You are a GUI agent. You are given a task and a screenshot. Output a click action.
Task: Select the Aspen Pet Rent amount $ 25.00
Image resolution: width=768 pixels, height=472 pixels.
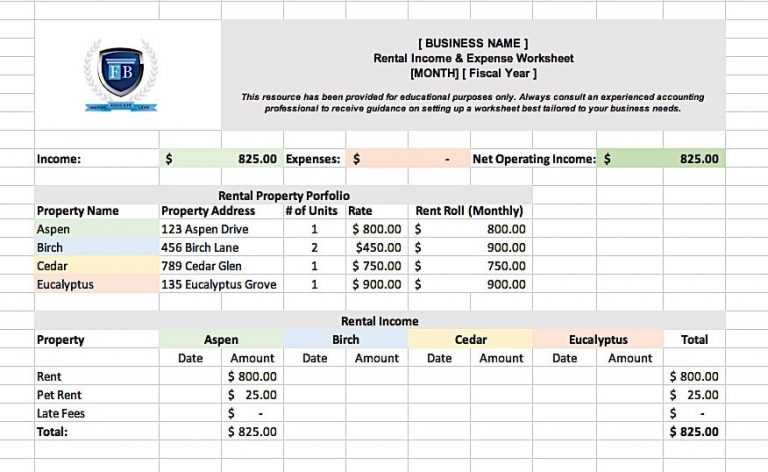pyautogui.click(x=252, y=395)
